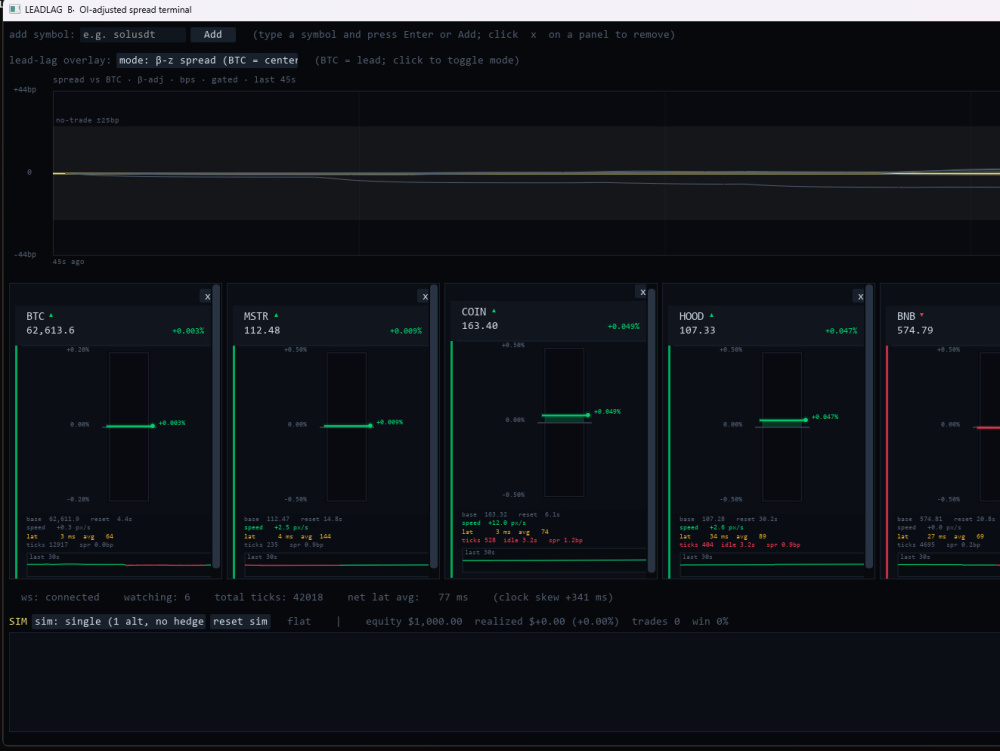Click the red down arrow beside BNB
Viewport: 1000px width, 751px height.
pos(922,315)
